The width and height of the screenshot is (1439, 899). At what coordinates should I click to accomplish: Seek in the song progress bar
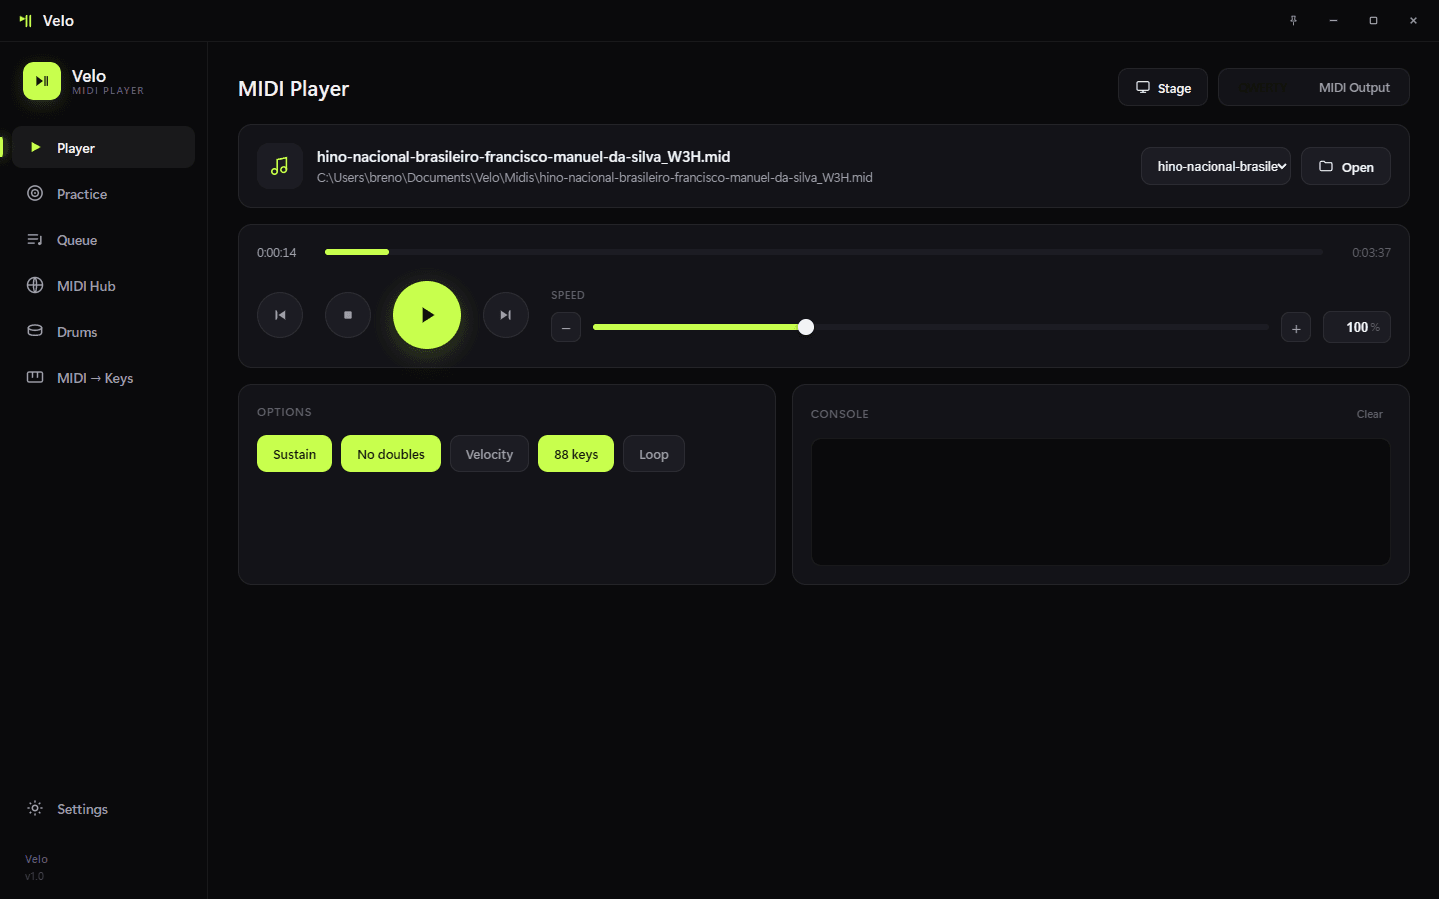[824, 252]
